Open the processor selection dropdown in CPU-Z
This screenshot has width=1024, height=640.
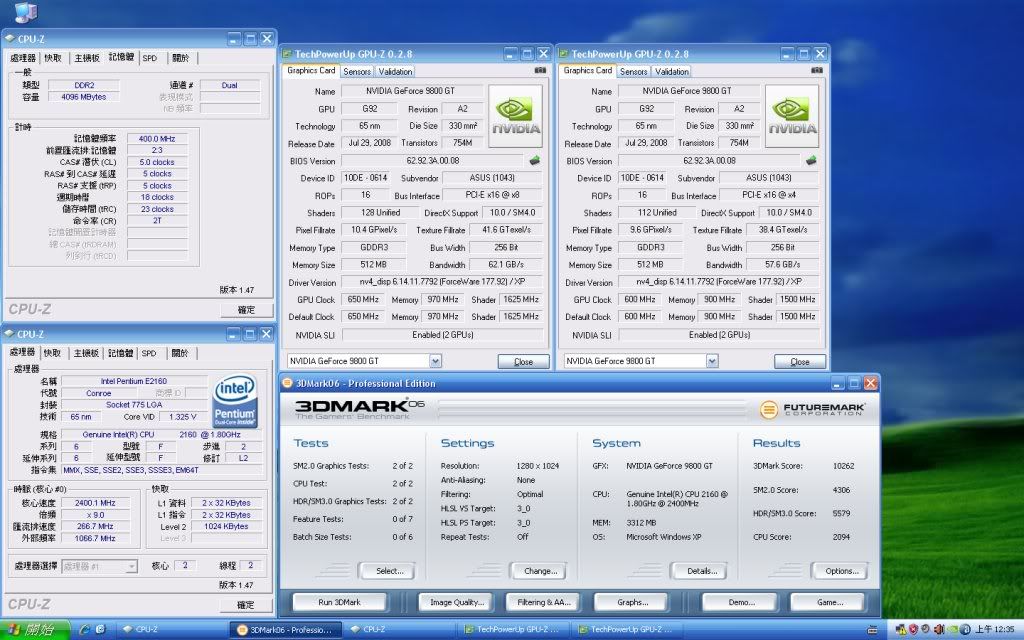pos(131,566)
